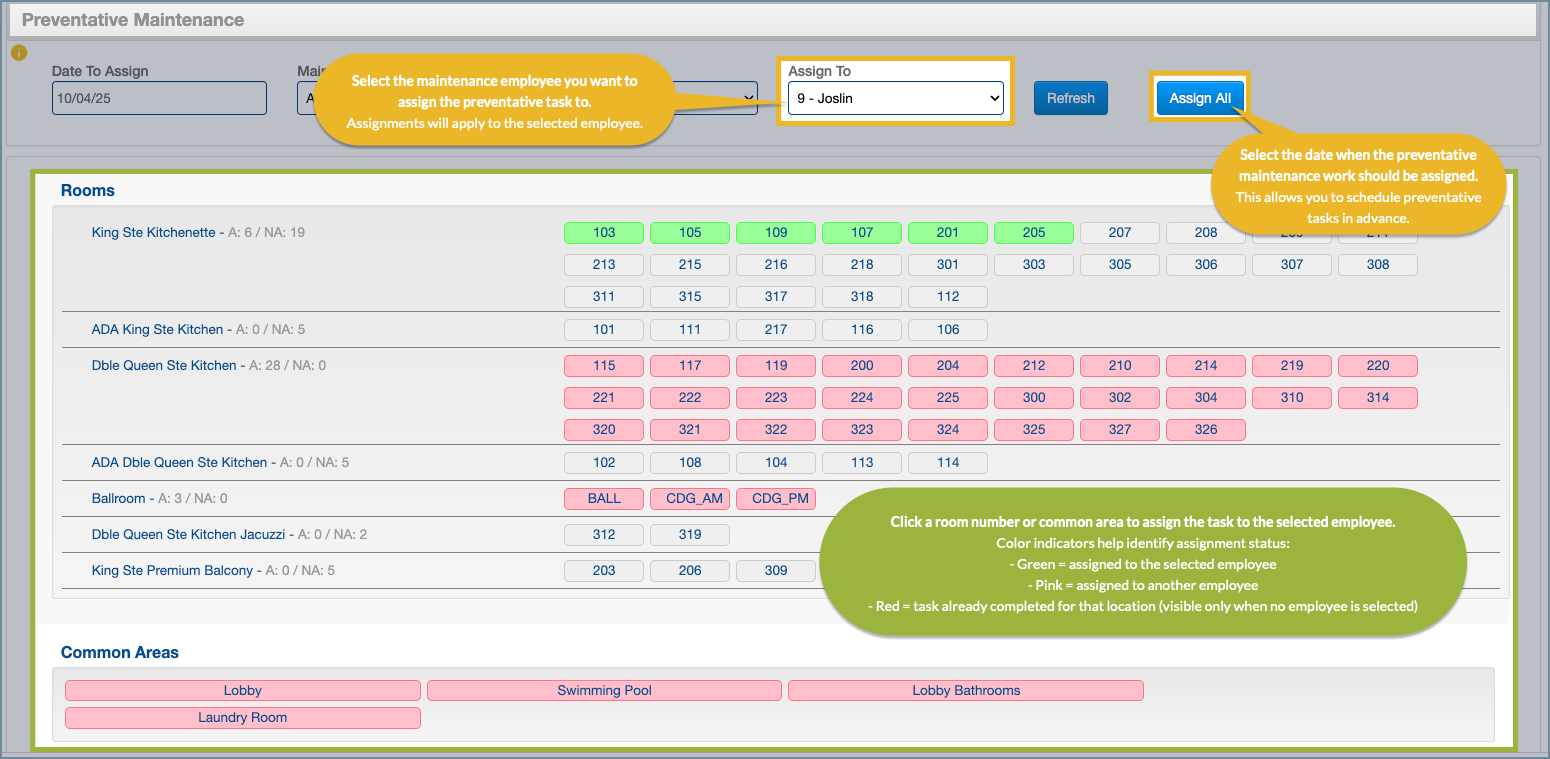This screenshot has height=759, width=1550.
Task: Toggle green room 205 assignment
Action: pyautogui.click(x=1034, y=233)
